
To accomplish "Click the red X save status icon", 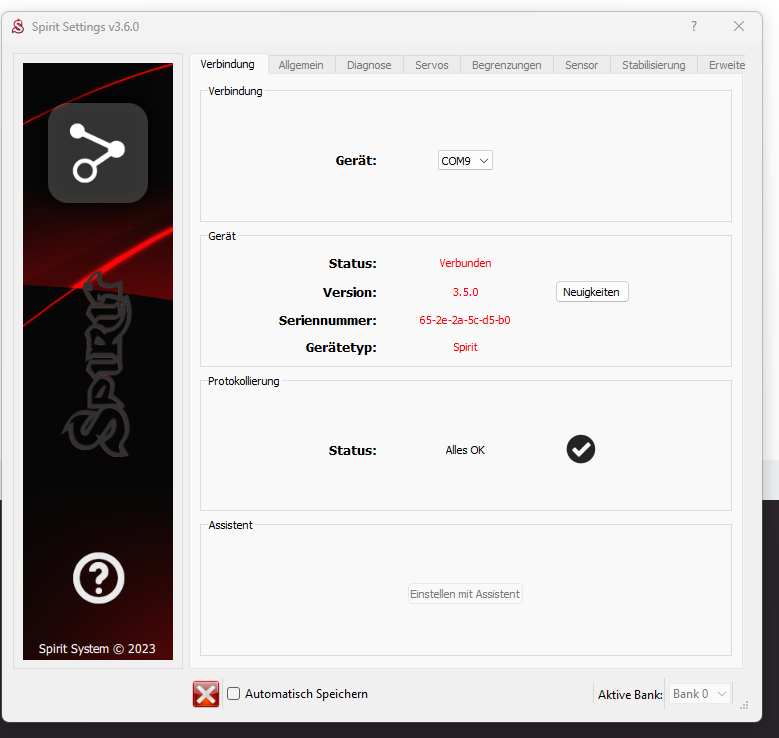I will (x=206, y=694).
